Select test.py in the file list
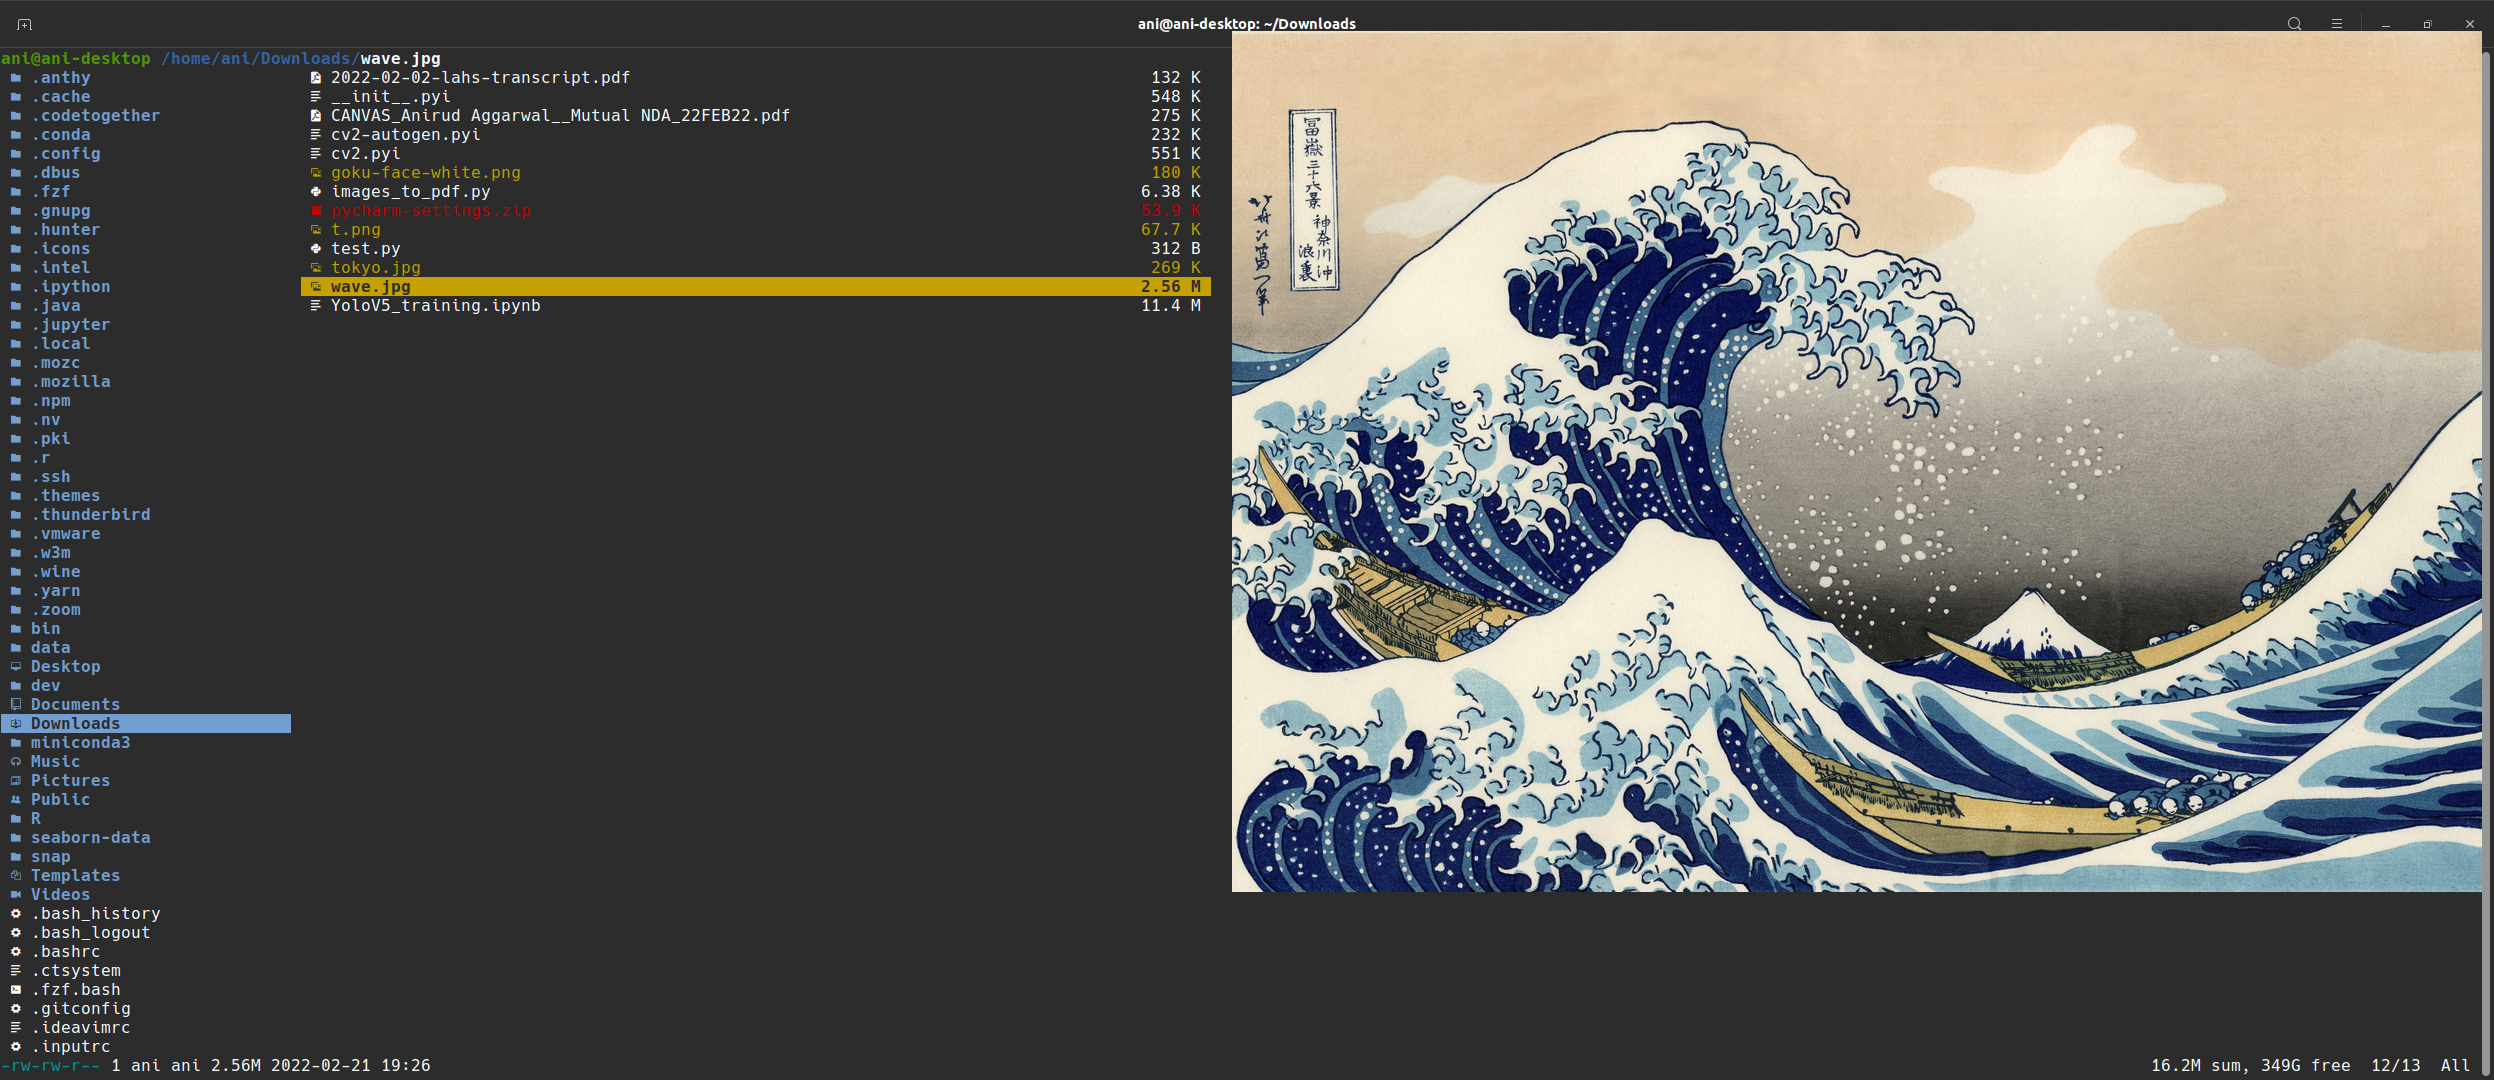The height and width of the screenshot is (1080, 2494). tap(366, 248)
